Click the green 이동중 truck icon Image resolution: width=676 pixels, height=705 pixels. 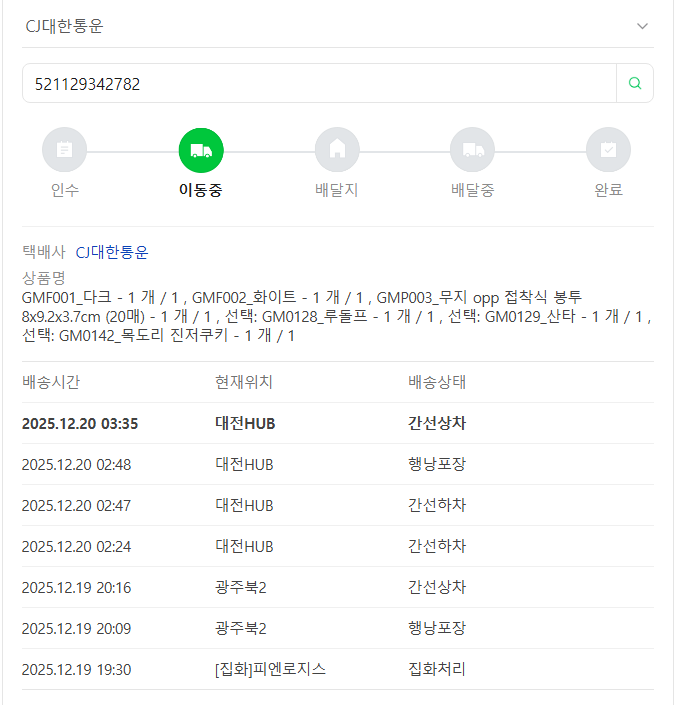(x=201, y=150)
